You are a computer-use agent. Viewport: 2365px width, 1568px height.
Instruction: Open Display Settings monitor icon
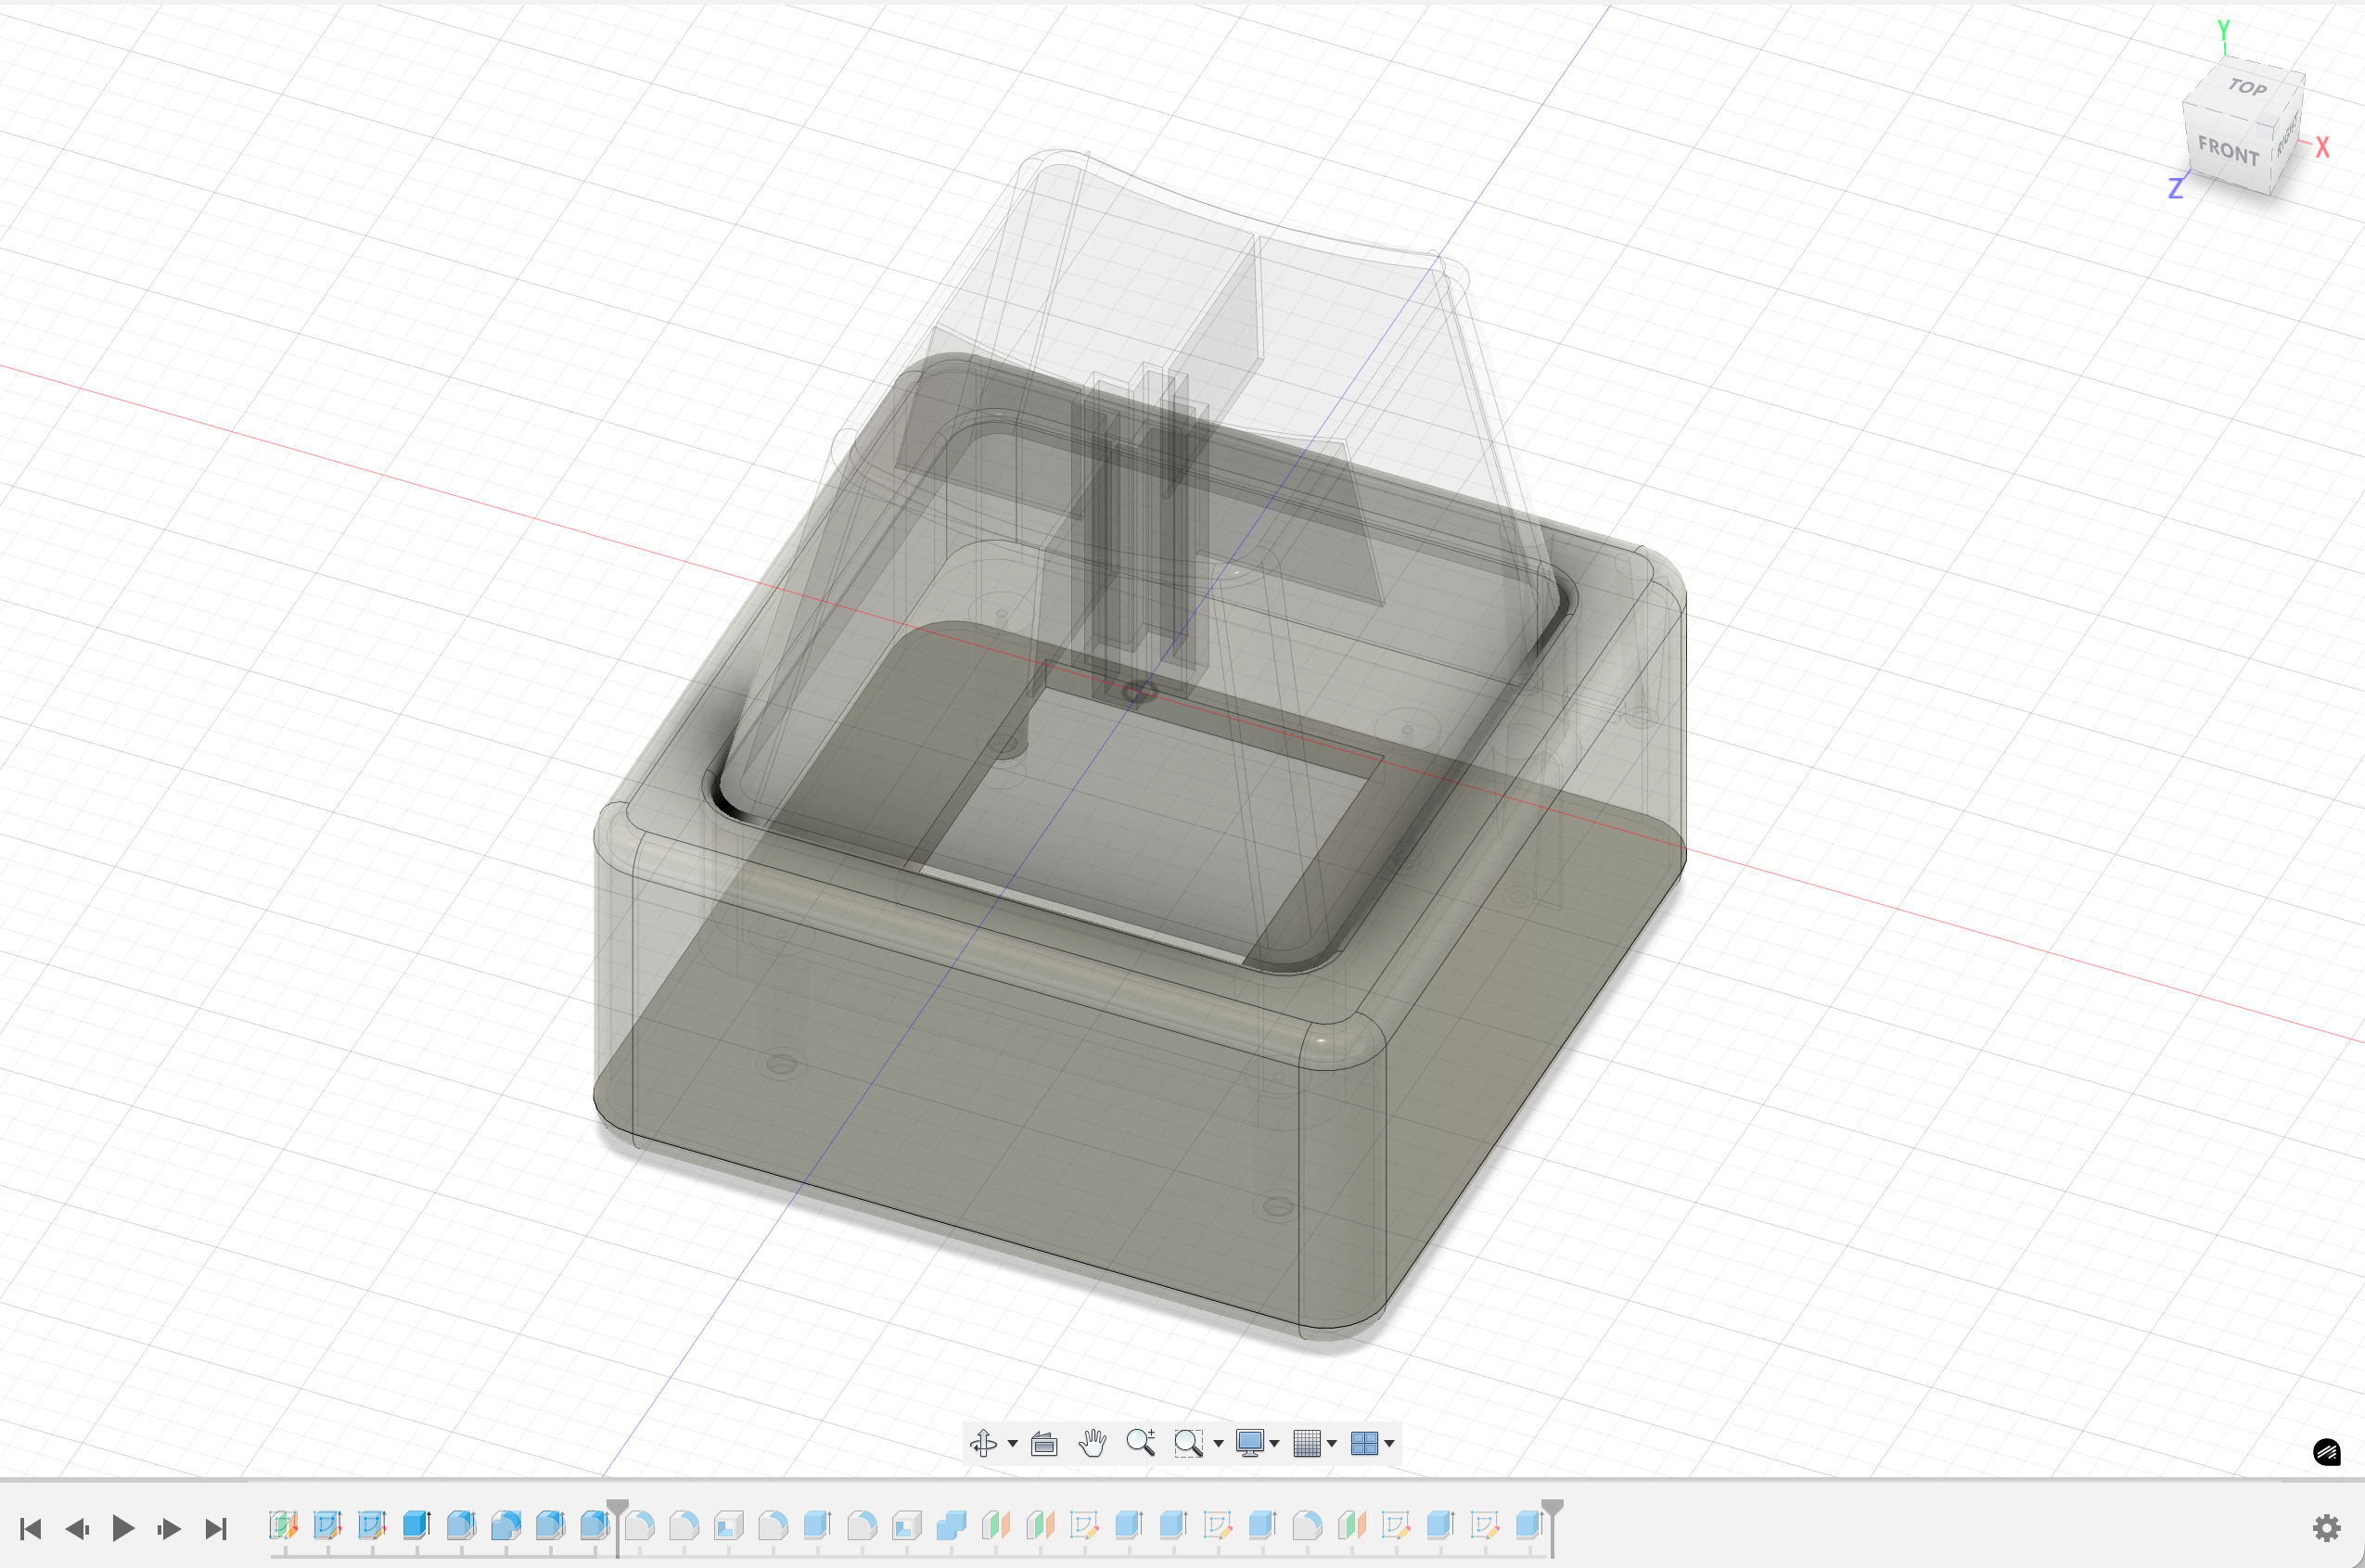[x=1250, y=1443]
